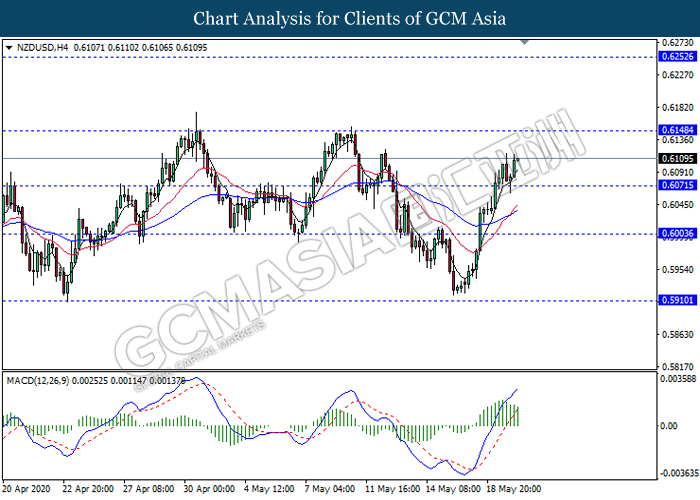This screenshot has height=500, width=700.
Task: Click the MACD scale value -0.003635
Action: [678, 473]
